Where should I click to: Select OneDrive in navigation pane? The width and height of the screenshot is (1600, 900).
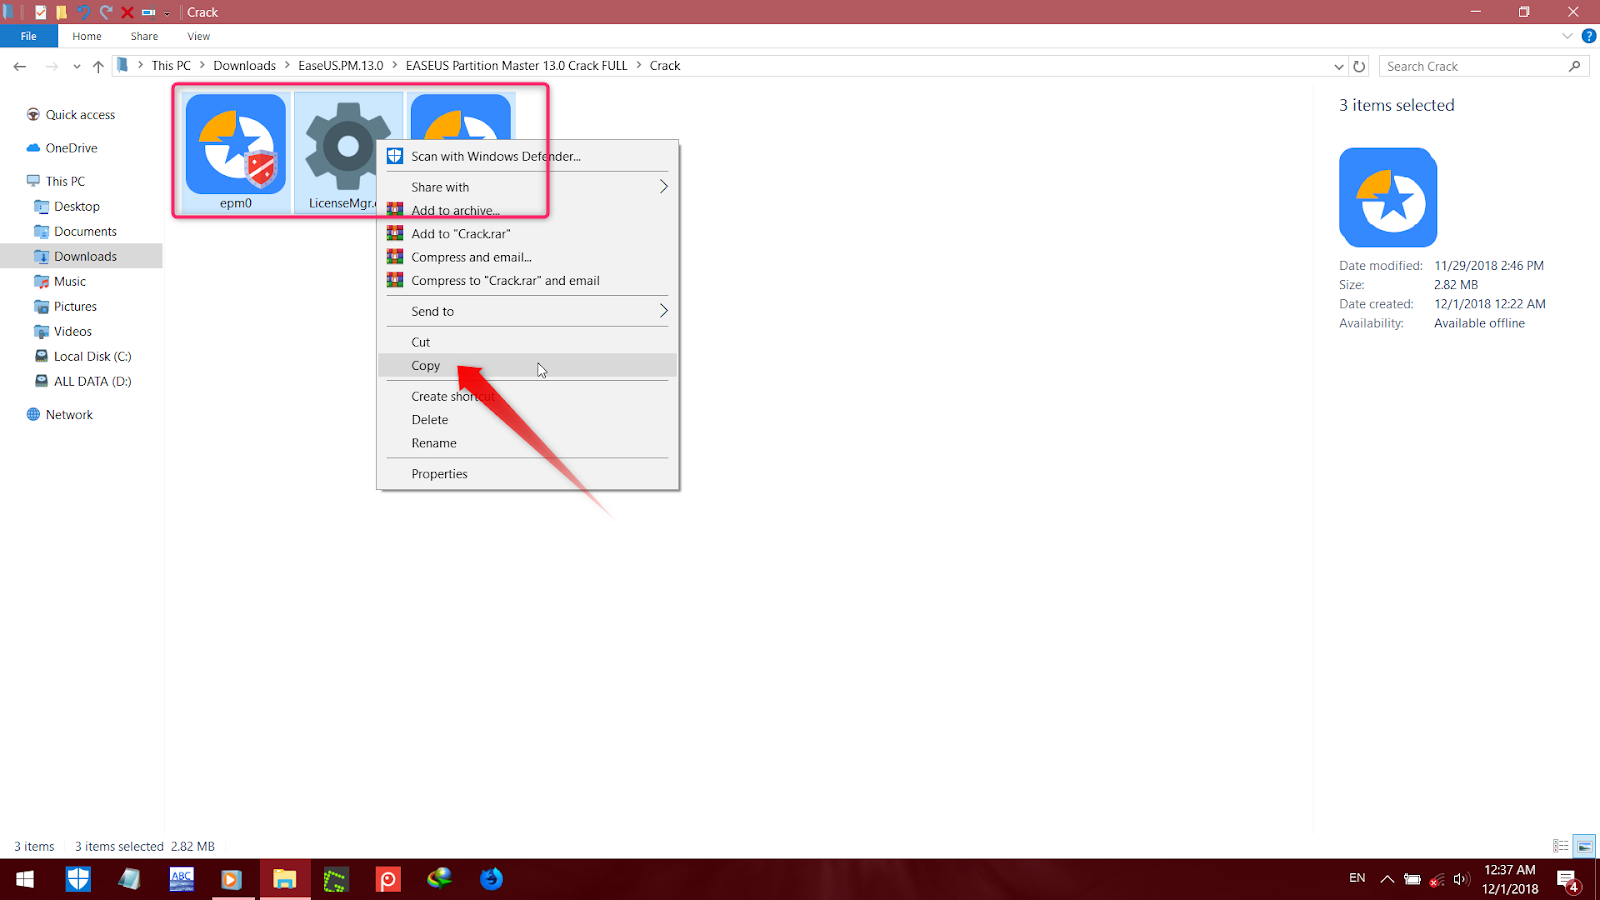71,148
